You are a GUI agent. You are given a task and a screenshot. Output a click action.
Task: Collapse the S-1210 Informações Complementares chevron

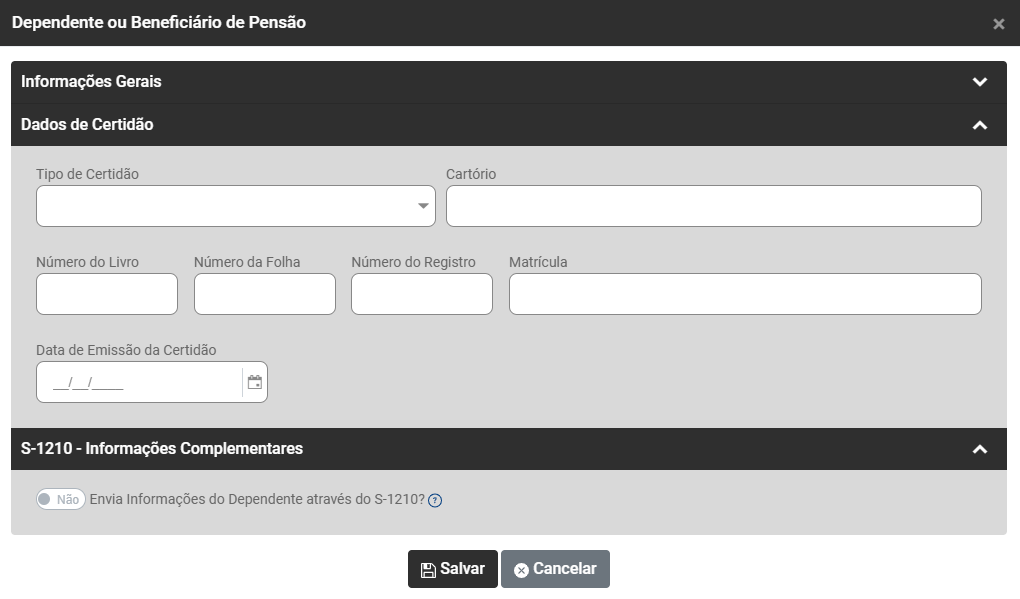(980, 449)
